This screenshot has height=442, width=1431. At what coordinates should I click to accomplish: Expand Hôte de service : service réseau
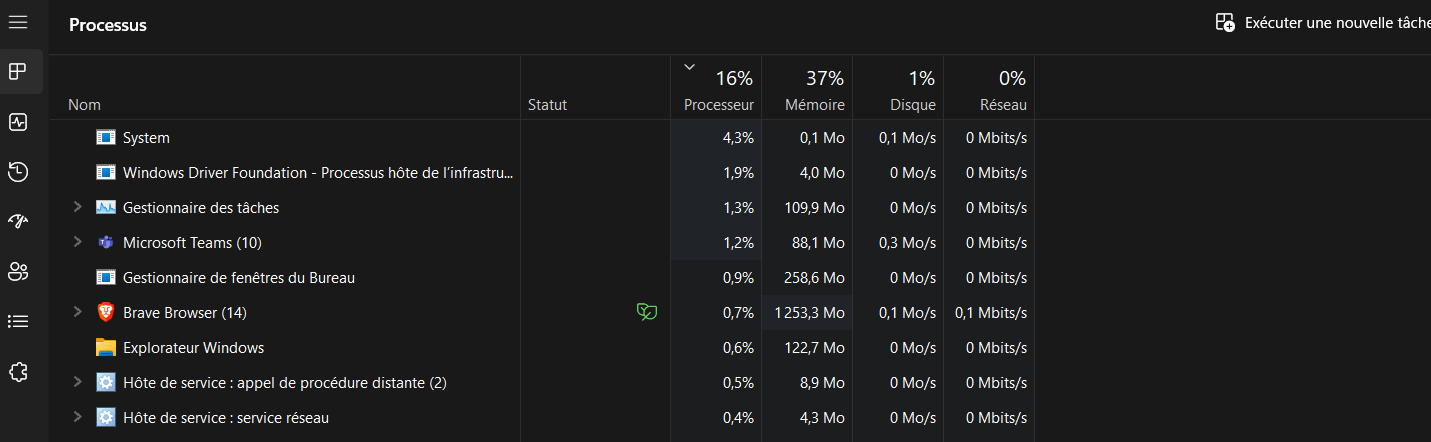pyautogui.click(x=77, y=418)
